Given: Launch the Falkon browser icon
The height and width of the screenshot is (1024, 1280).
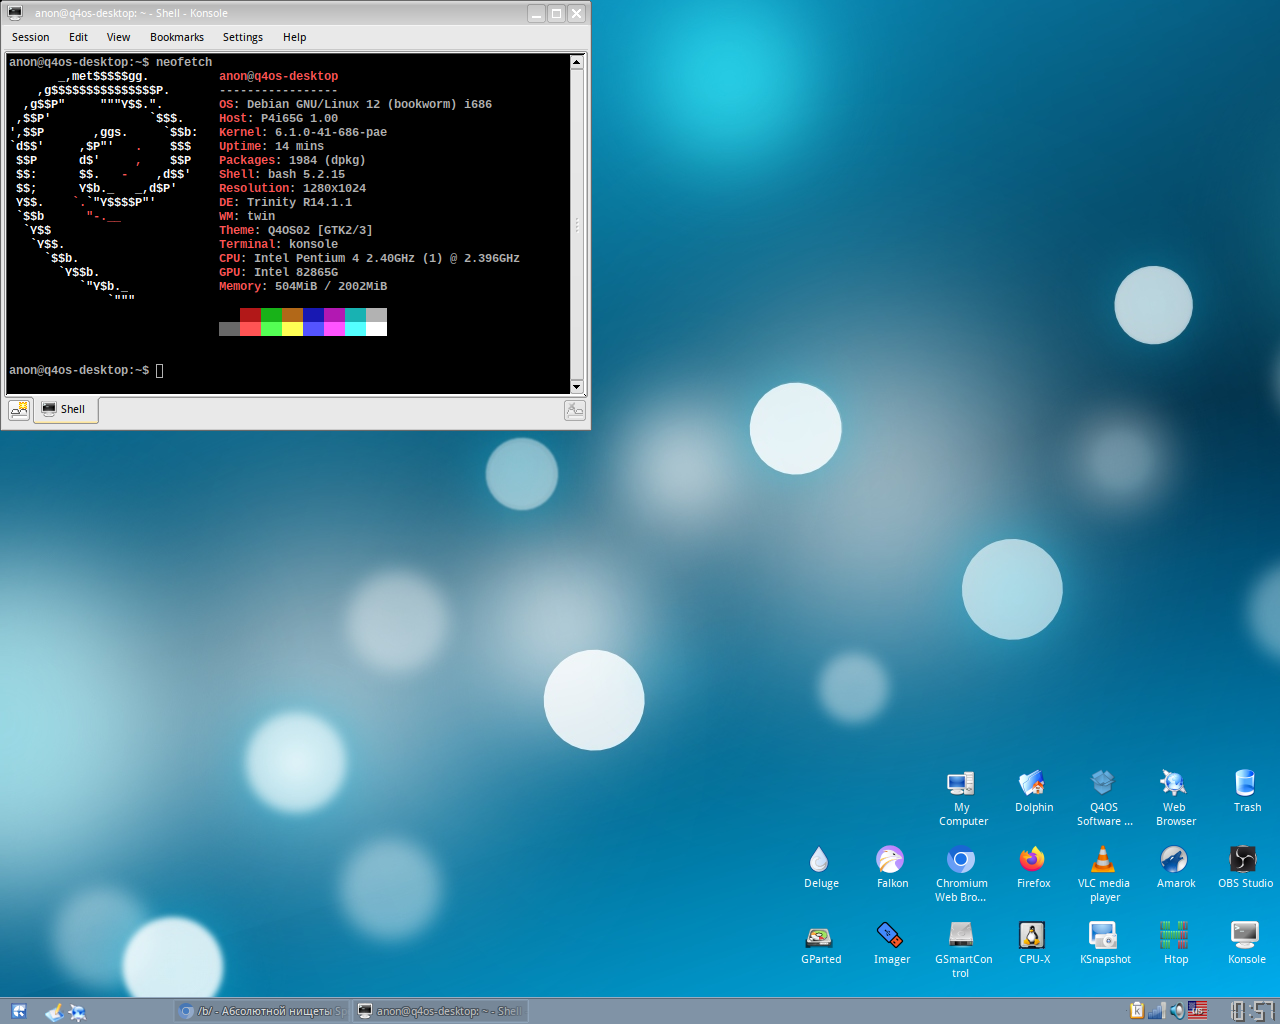Looking at the screenshot, I should coord(890,860).
